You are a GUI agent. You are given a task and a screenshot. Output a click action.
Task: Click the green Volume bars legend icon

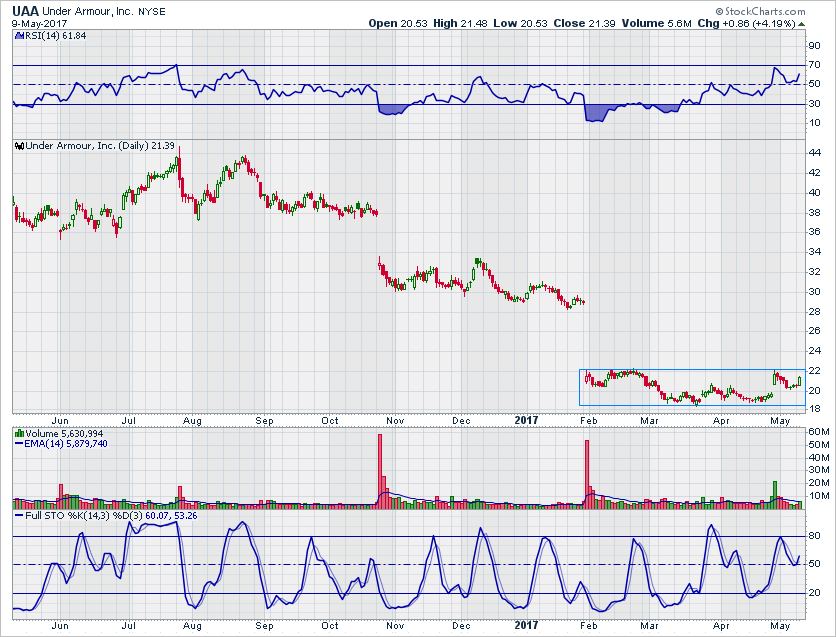(x=19, y=433)
